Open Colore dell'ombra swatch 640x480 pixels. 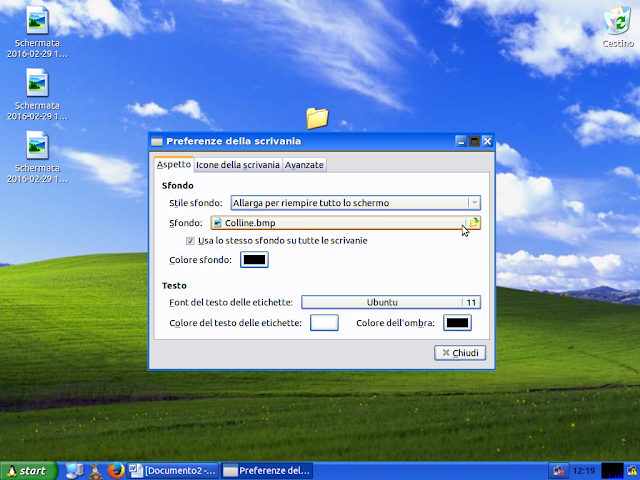tap(458, 323)
